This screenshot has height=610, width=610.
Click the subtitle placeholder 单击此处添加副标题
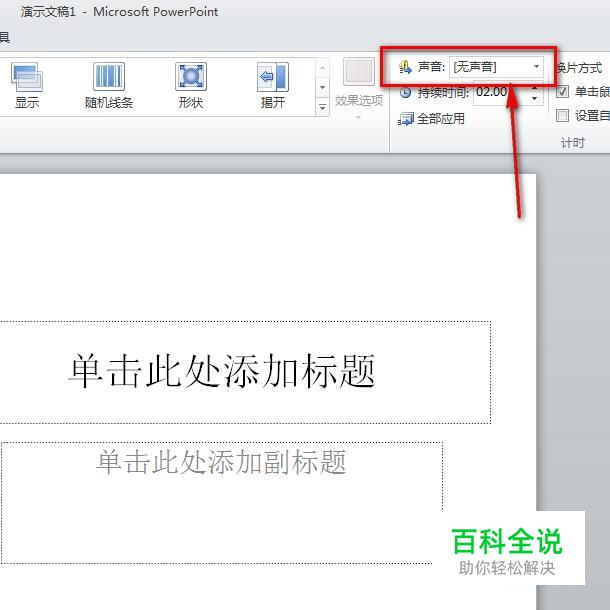tap(222, 503)
